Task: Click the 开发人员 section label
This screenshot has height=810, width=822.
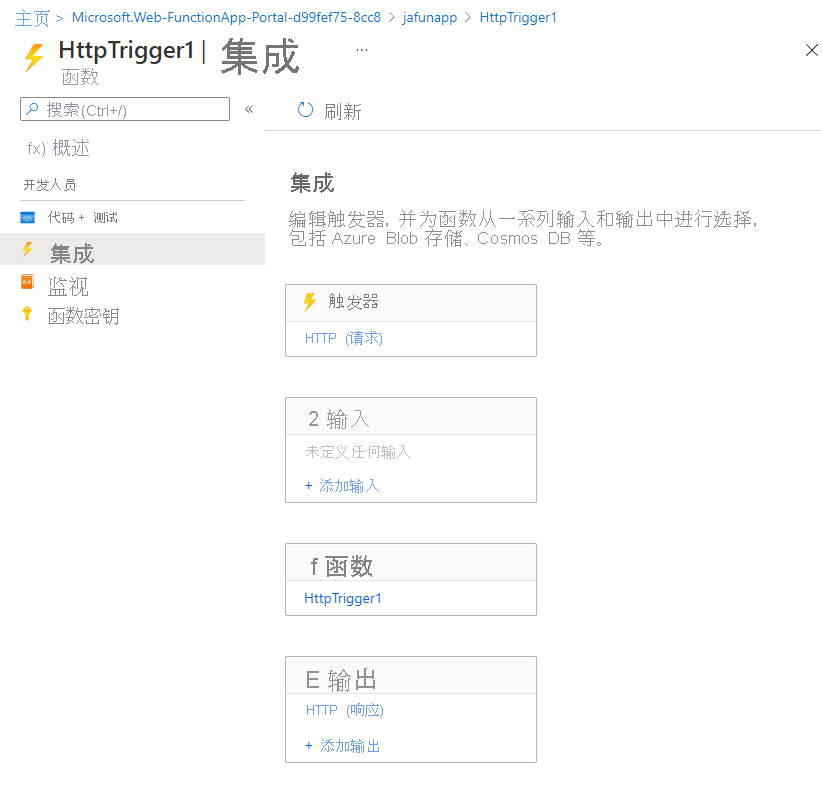Action: 50,185
